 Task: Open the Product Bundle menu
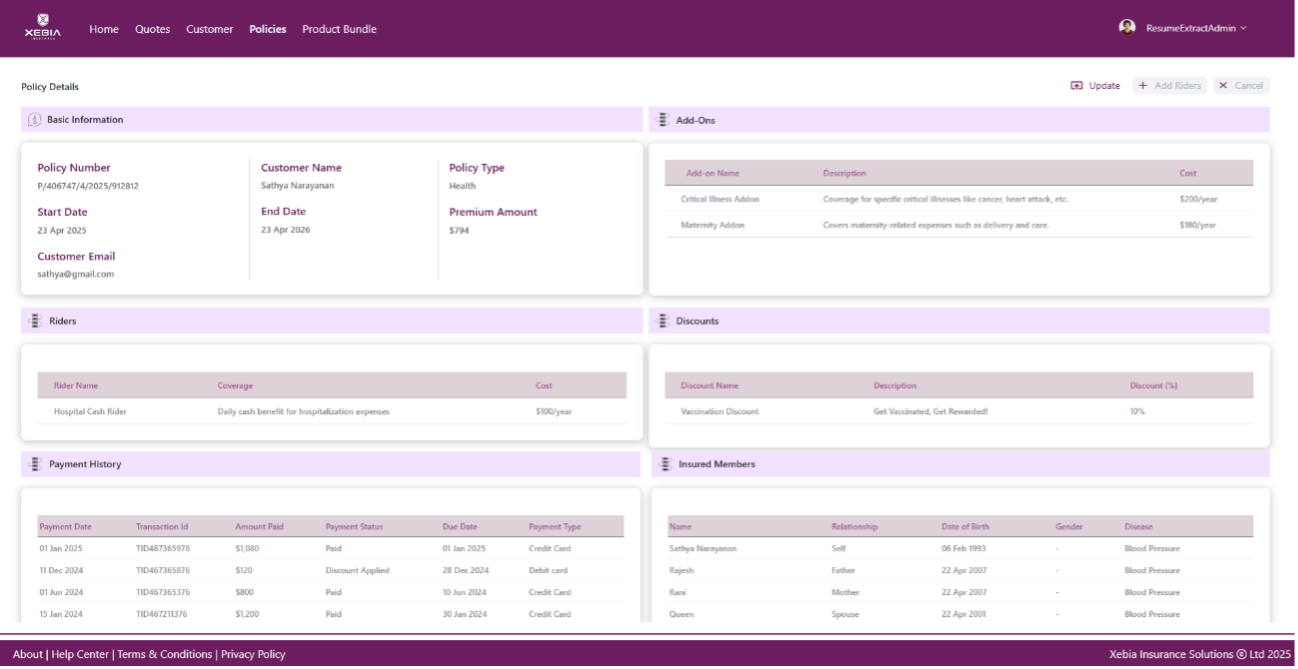coord(339,29)
